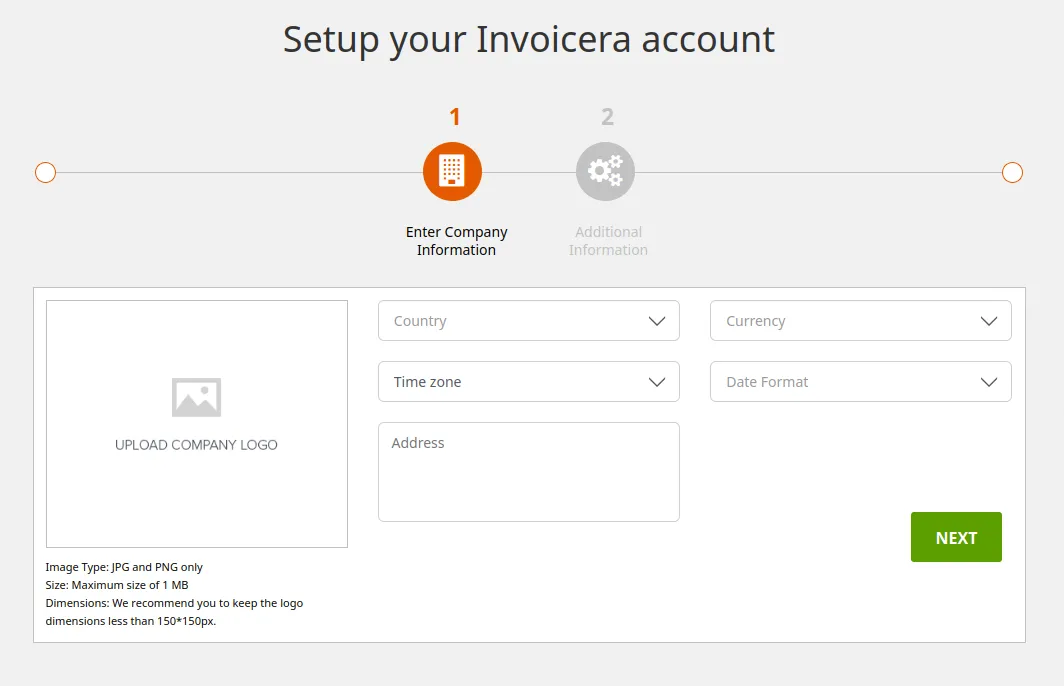This screenshot has height=686, width=1064.
Task: Open the Time zone dropdown
Action: [529, 382]
